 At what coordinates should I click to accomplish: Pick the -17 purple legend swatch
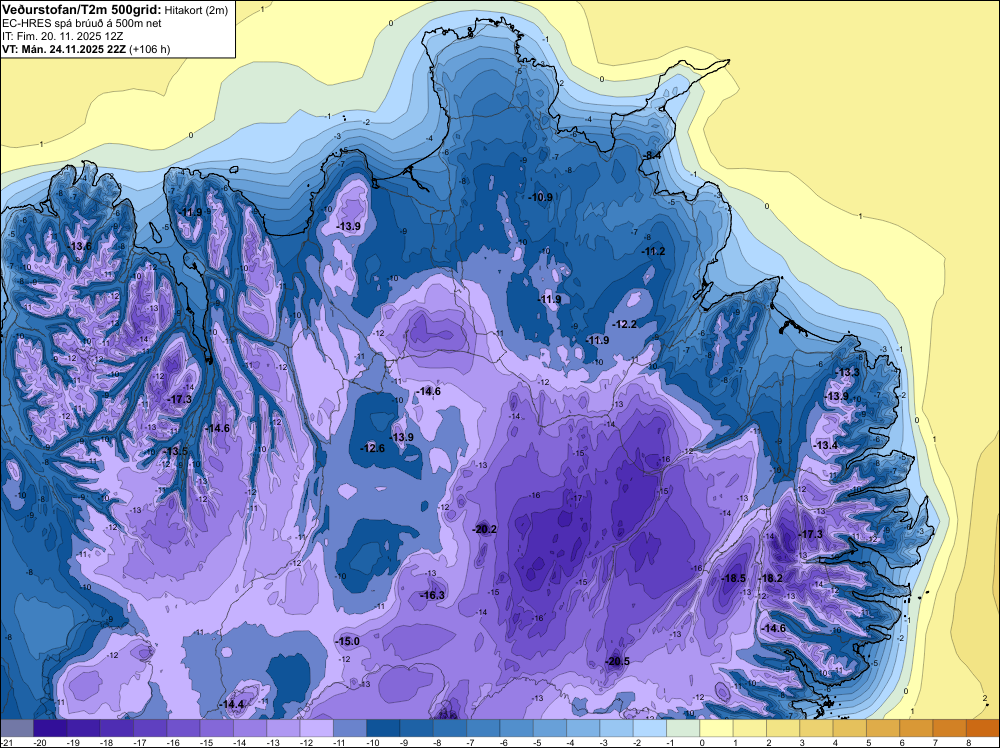[x=150, y=728]
